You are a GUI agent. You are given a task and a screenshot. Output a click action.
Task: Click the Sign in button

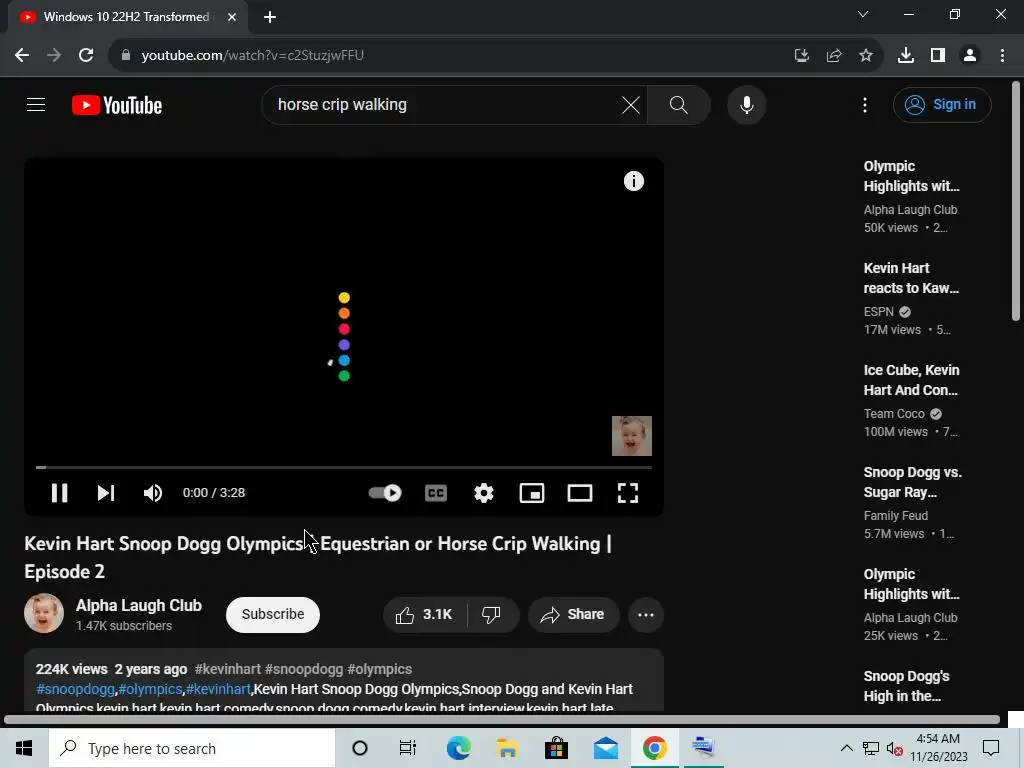[942, 104]
